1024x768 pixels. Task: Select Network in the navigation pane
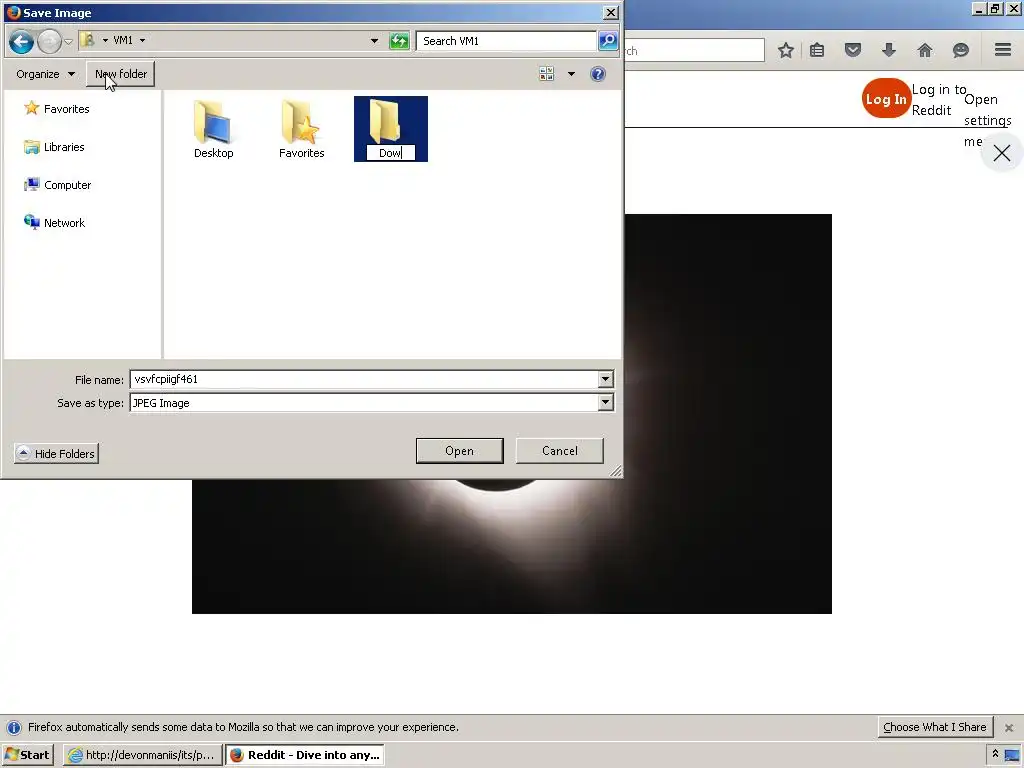(54, 223)
